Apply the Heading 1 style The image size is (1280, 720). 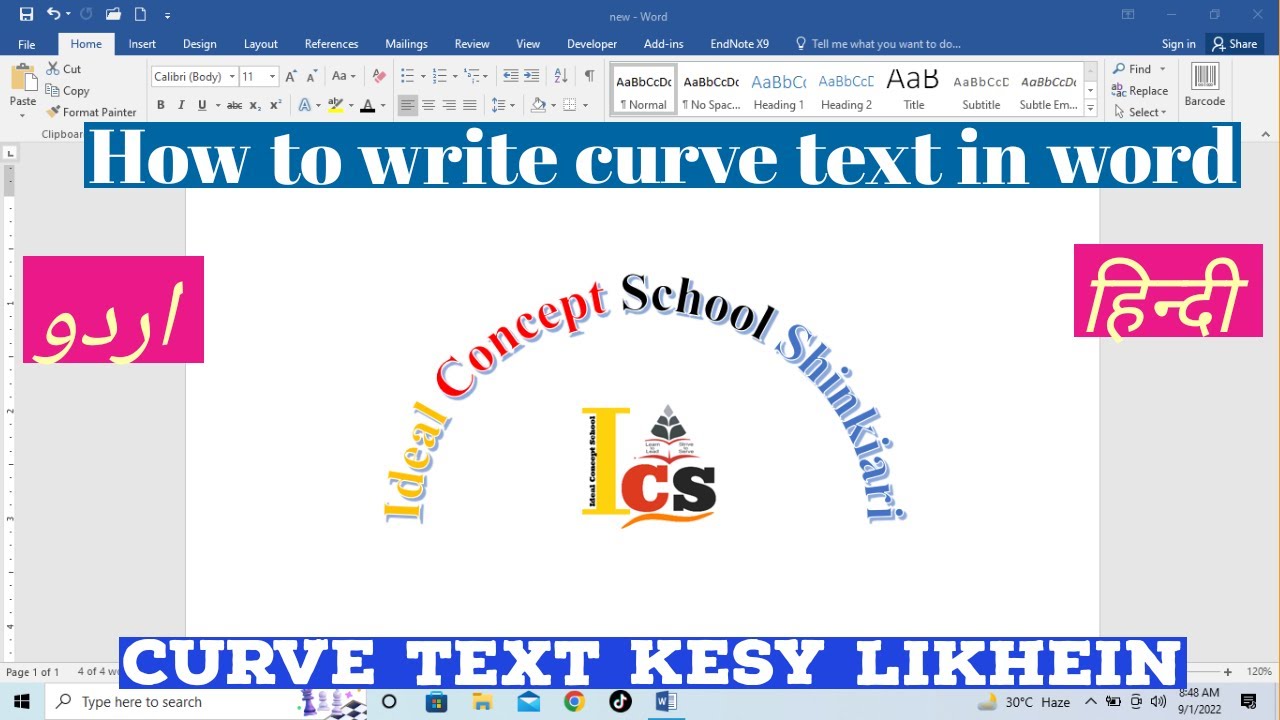[x=779, y=90]
